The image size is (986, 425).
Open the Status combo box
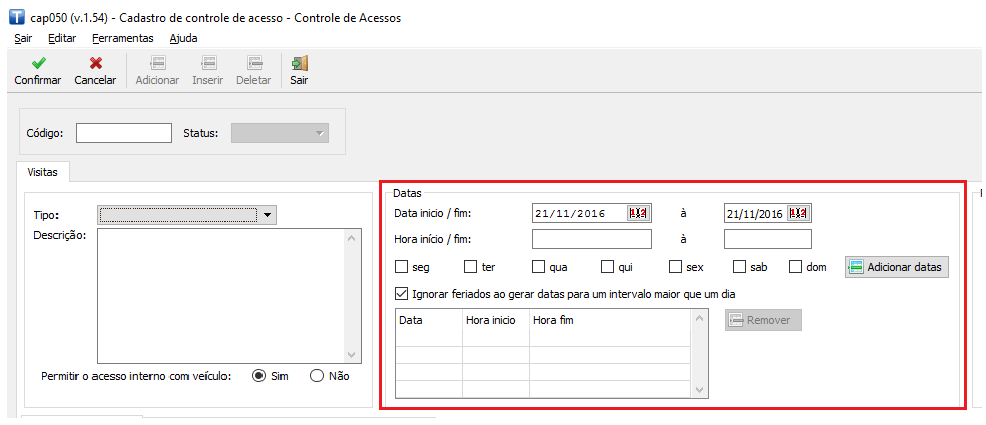319,133
